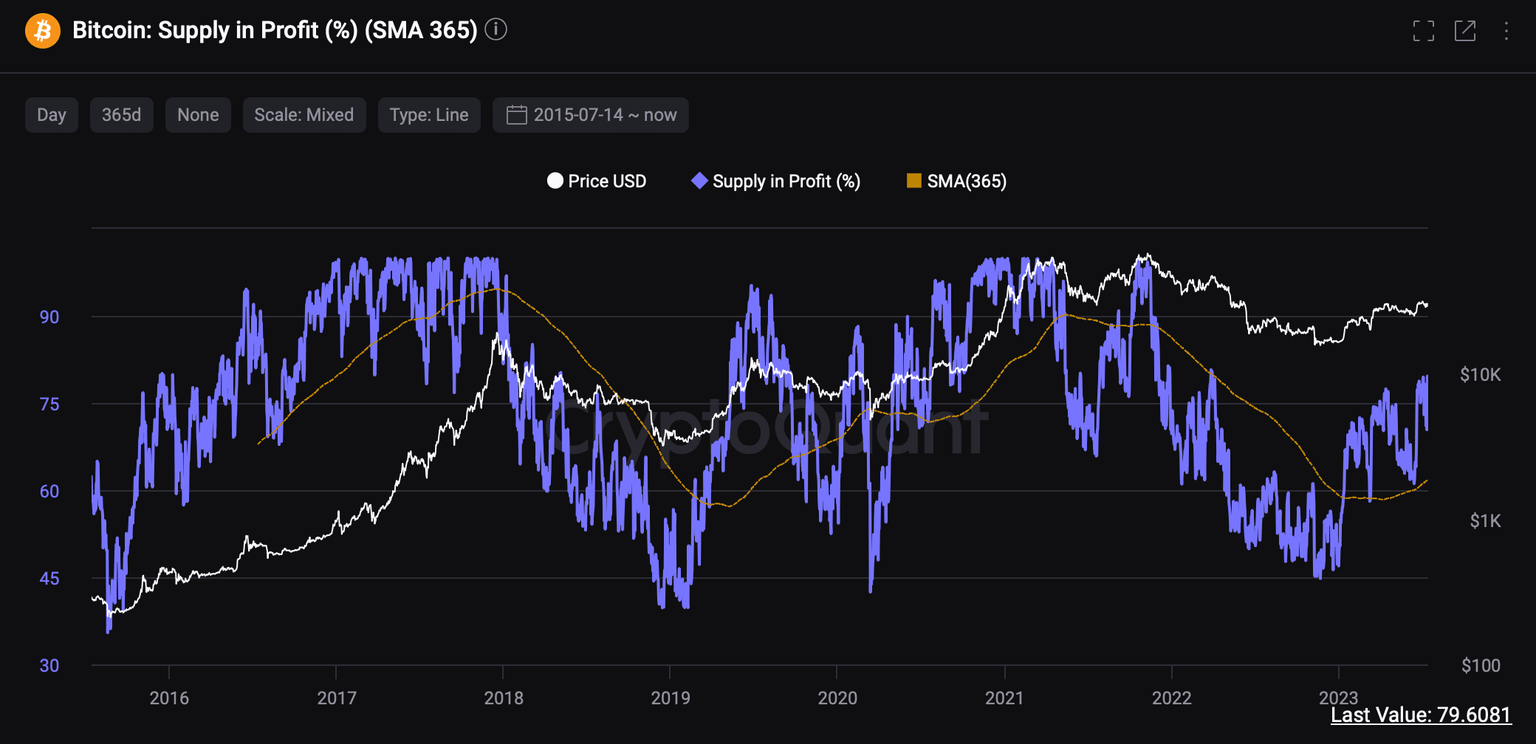Enter fullscreen mode for the chart
The height and width of the screenshot is (744, 1536).
(1423, 30)
